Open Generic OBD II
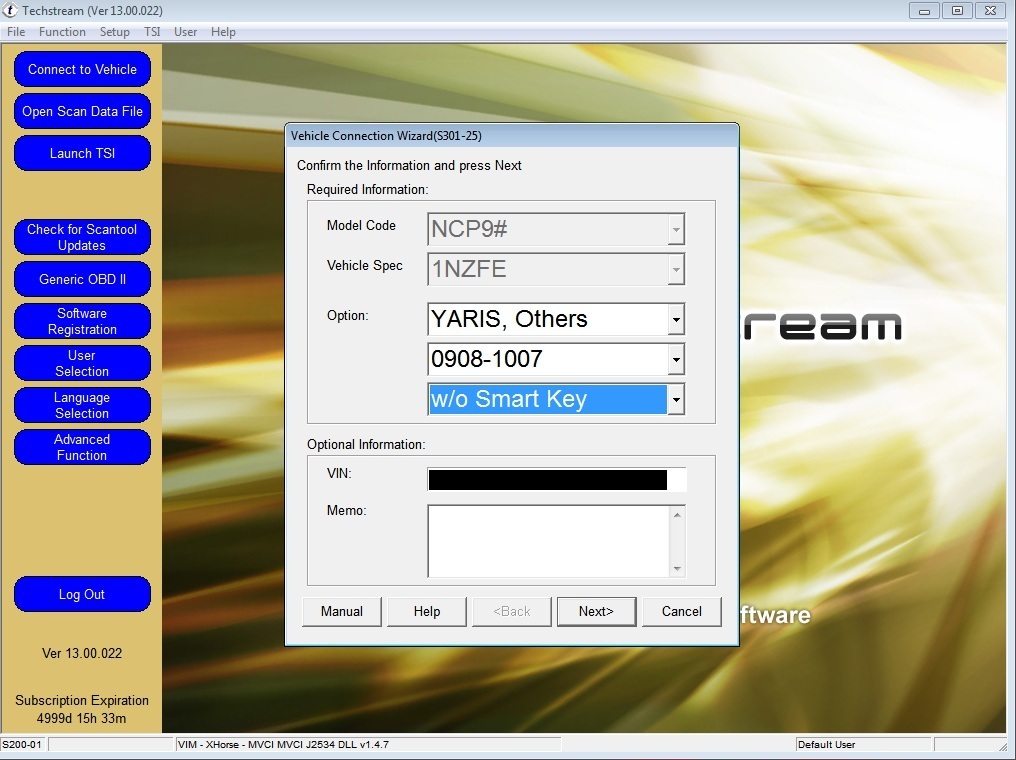Image resolution: width=1016 pixels, height=760 pixels. (x=82, y=279)
